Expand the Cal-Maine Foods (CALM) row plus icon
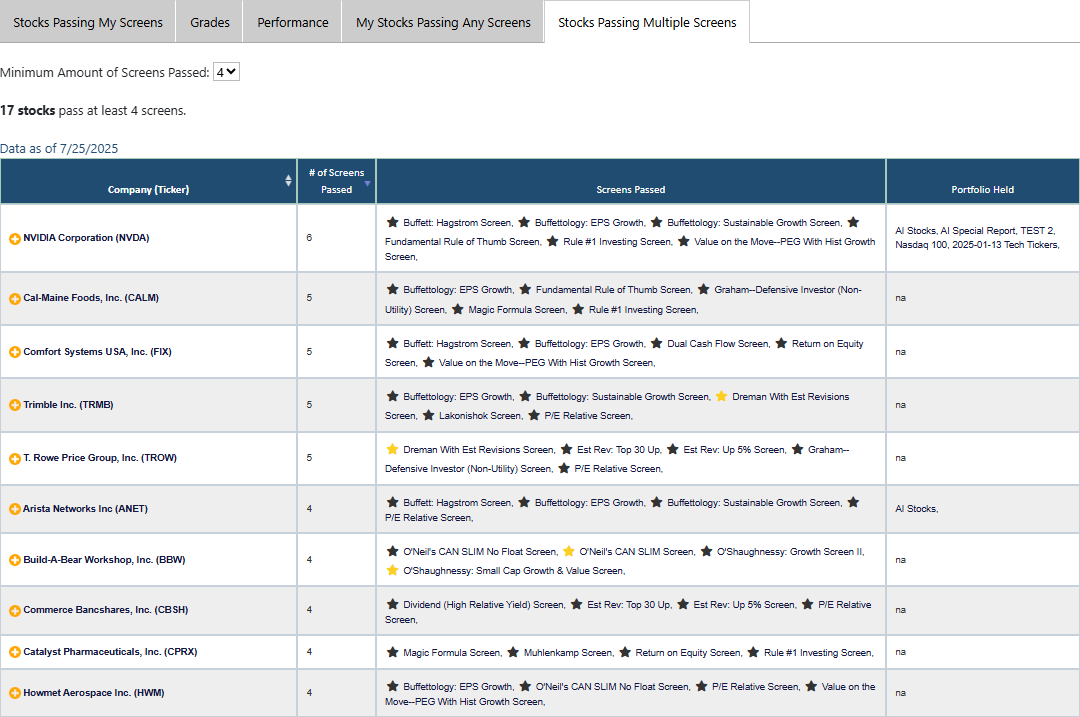The image size is (1080, 717). click(x=14, y=299)
